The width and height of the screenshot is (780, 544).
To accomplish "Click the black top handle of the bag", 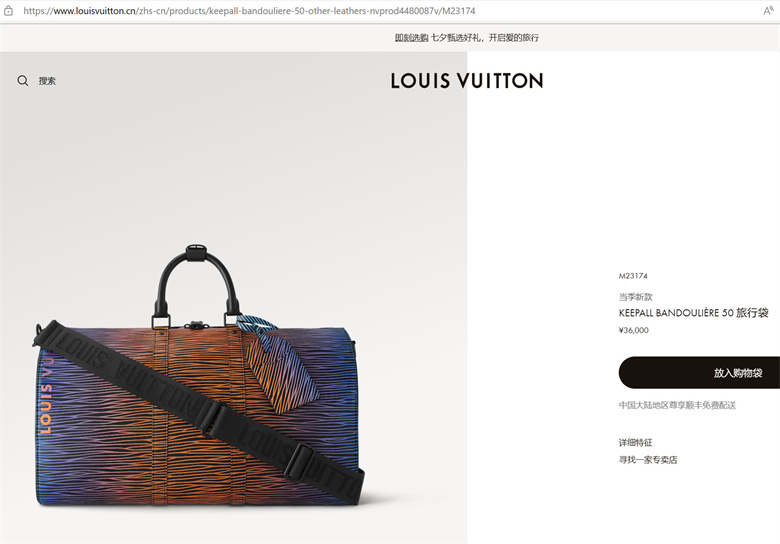I will tap(197, 283).
